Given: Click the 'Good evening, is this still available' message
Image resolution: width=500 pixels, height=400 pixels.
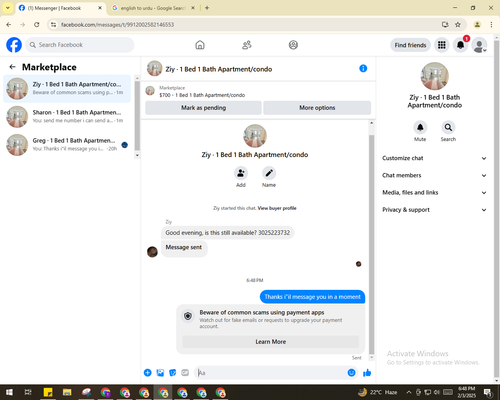Looking at the screenshot, I should [x=228, y=233].
